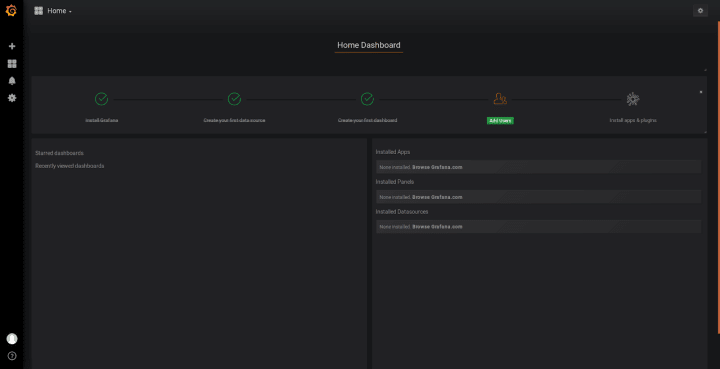Click the Starred dashboards heading

pyautogui.click(x=59, y=153)
